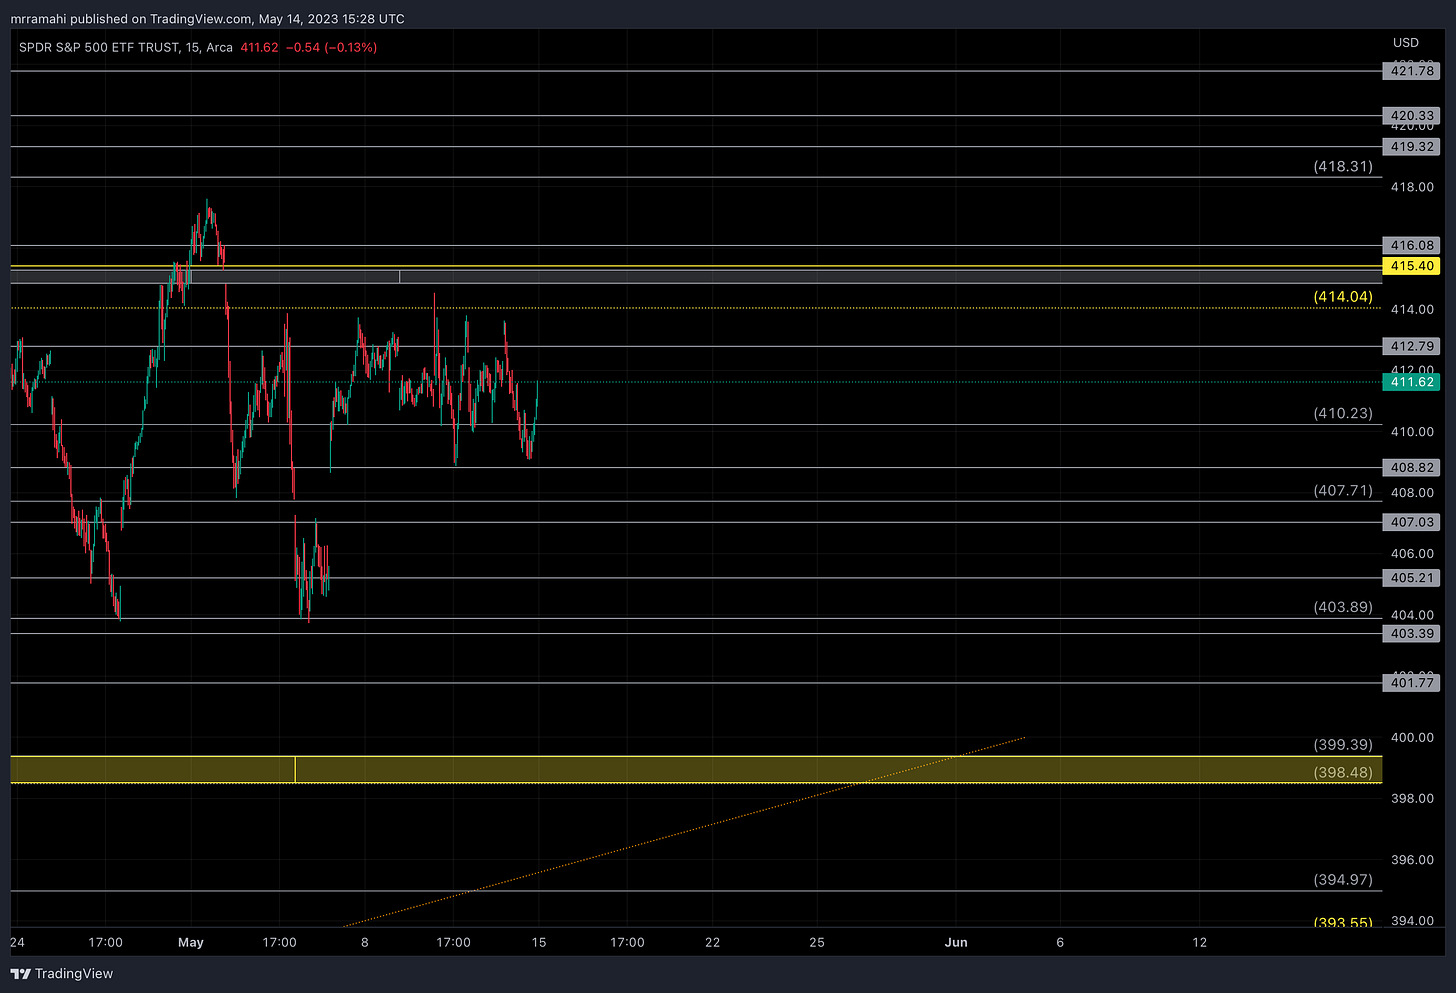Screen dimensions: 1456x993
Task: Click the gray 415 resistance zone band
Action: 696,276
